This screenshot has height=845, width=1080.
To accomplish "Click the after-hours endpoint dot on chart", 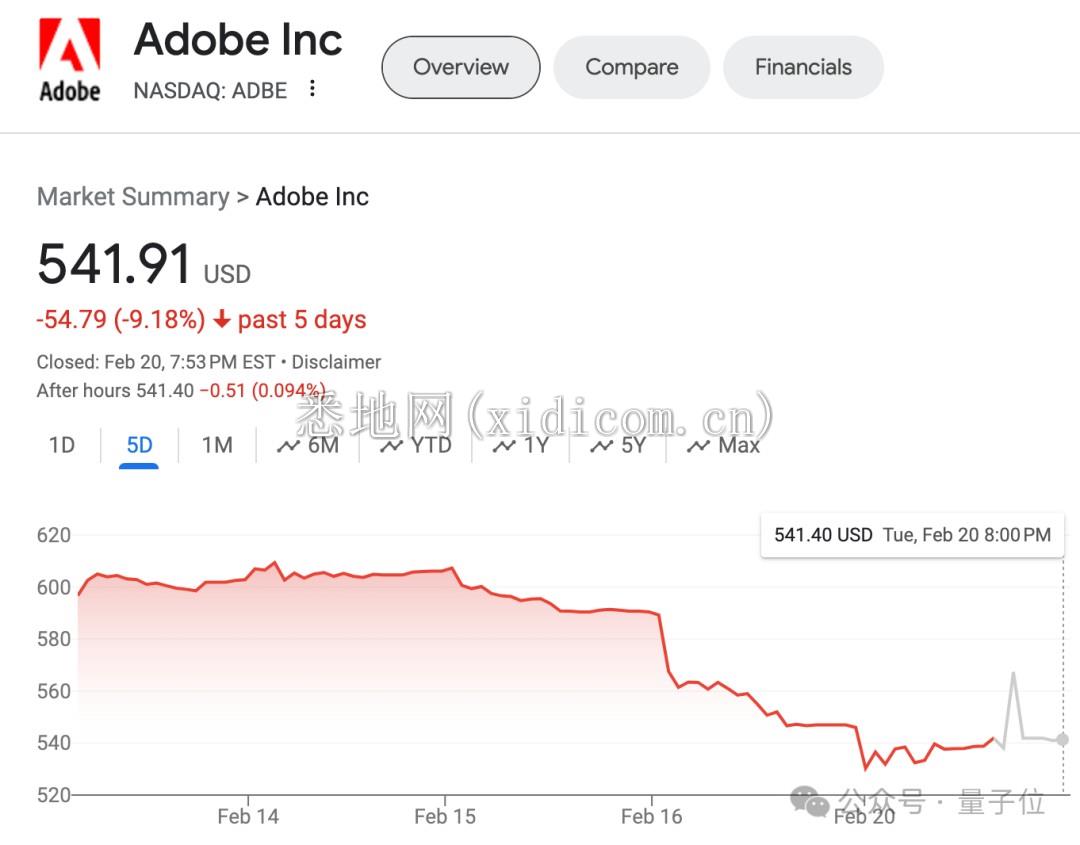I will coord(1062,740).
